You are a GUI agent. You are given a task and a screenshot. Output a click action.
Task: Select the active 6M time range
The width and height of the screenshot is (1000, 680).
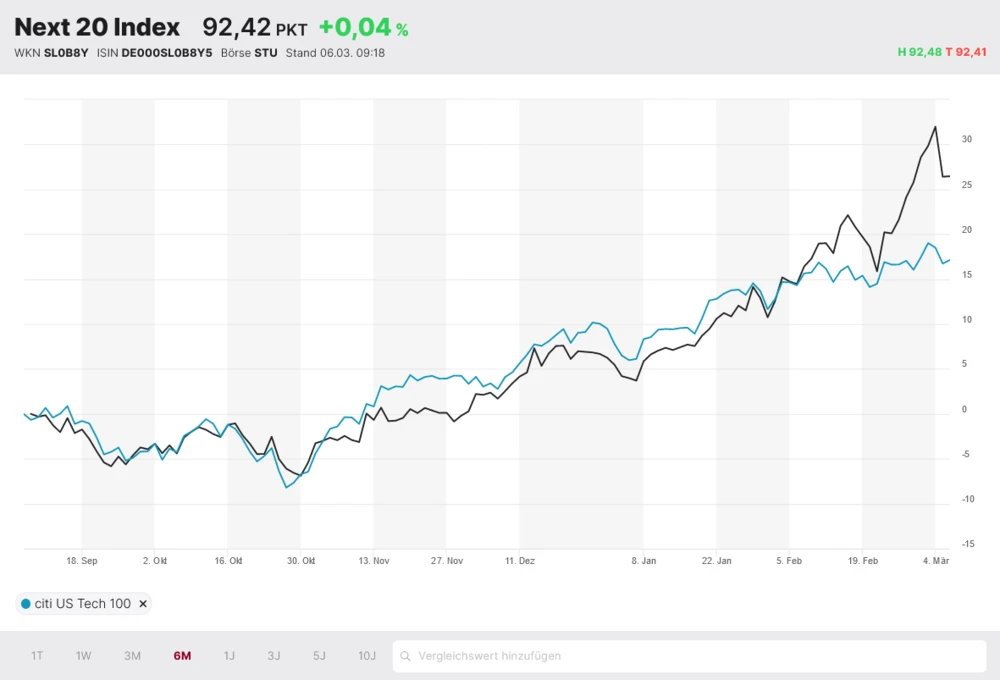pos(180,656)
